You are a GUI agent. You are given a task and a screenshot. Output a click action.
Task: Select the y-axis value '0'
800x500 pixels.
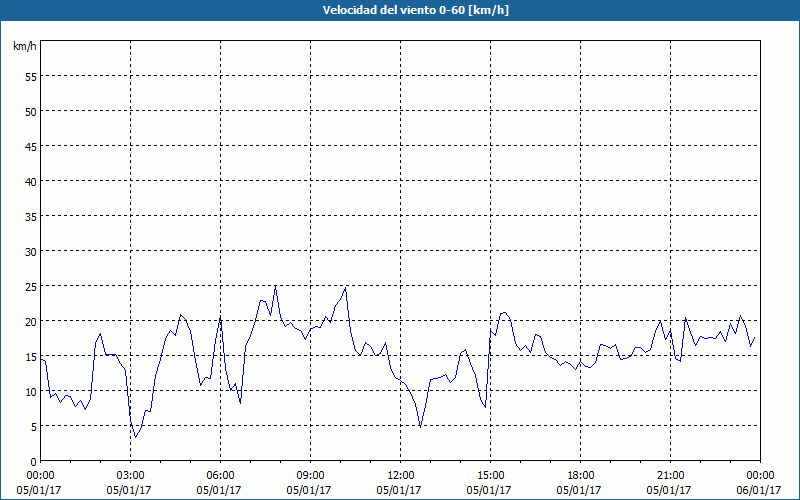pos(34,462)
